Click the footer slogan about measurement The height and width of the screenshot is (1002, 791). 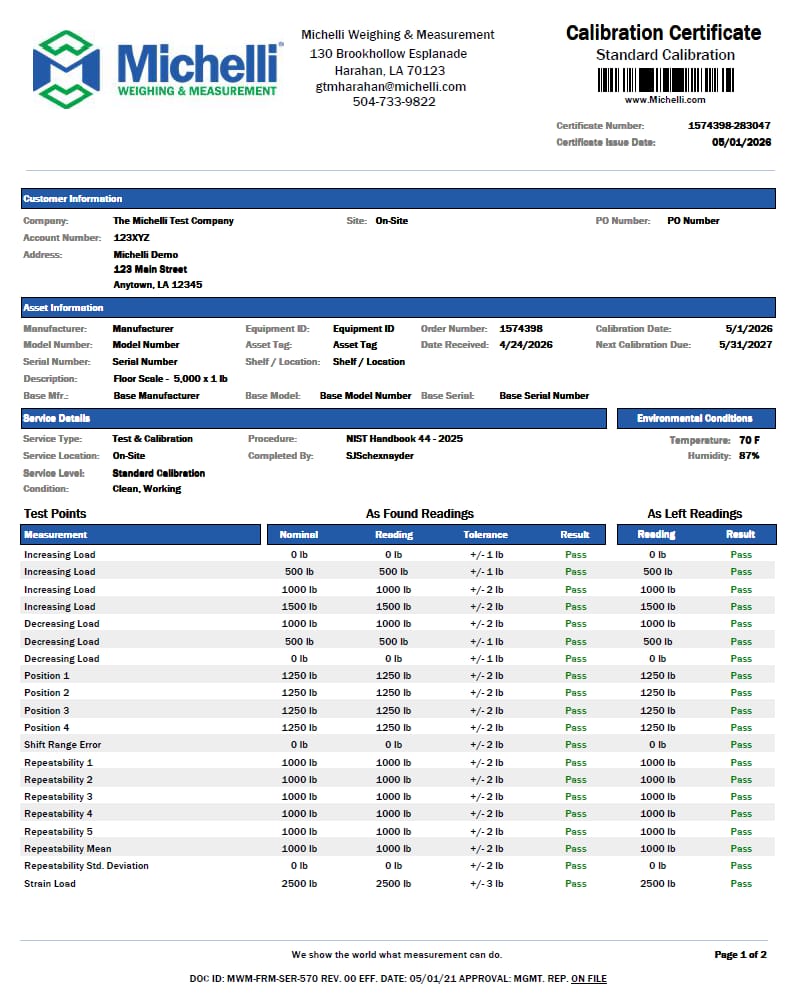click(397, 954)
